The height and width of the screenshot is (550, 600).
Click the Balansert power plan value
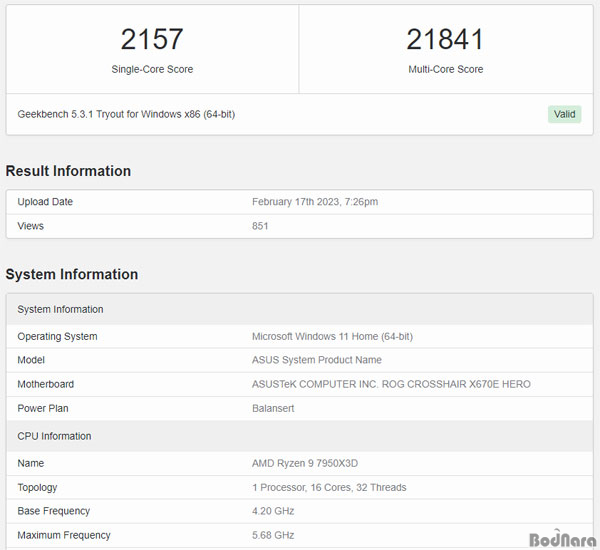point(273,408)
